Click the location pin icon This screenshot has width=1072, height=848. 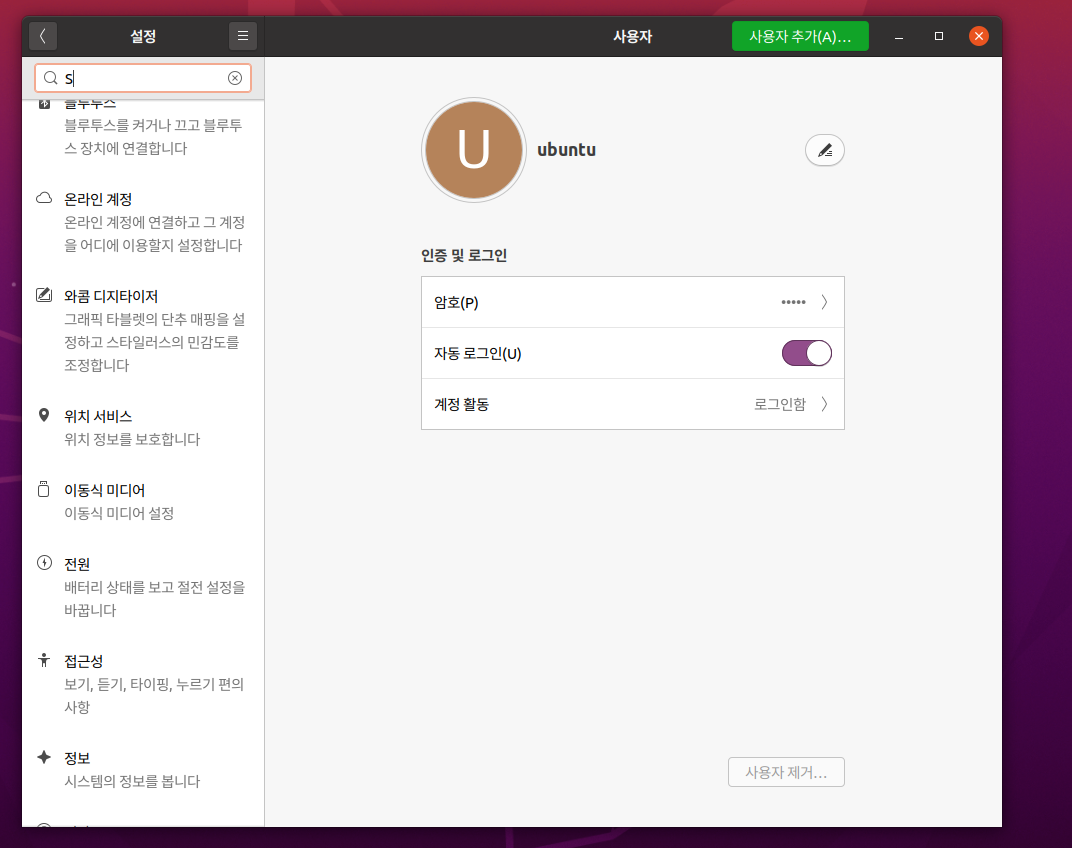[44, 415]
